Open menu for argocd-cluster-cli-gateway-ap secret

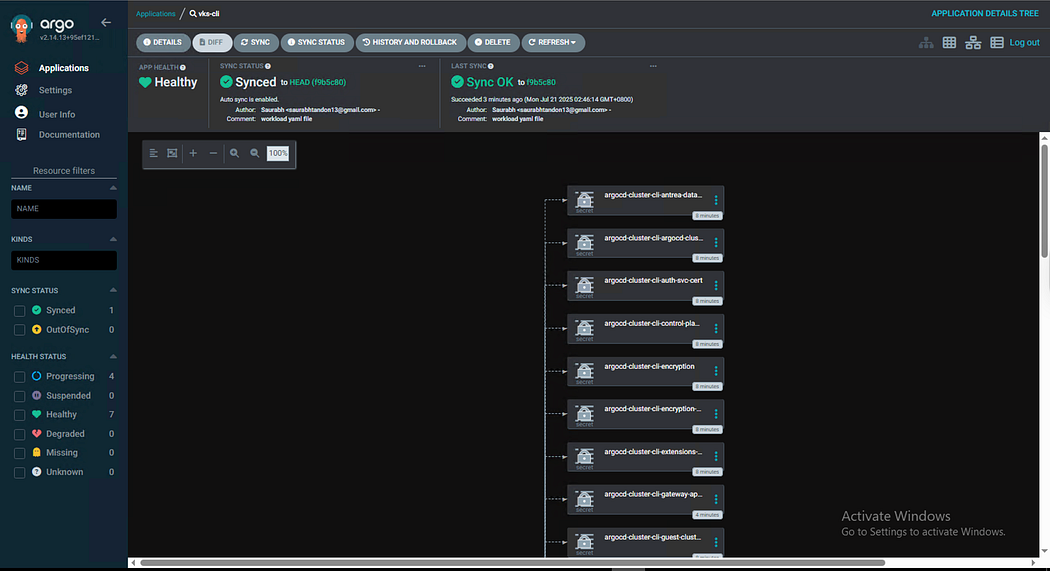[x=716, y=499]
